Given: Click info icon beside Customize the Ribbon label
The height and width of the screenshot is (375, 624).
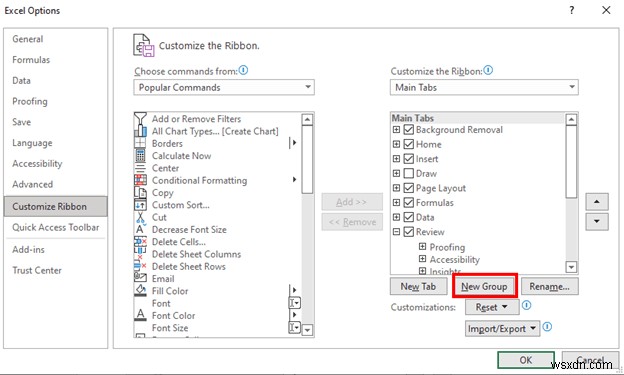Looking at the screenshot, I should pyautogui.click(x=488, y=70).
